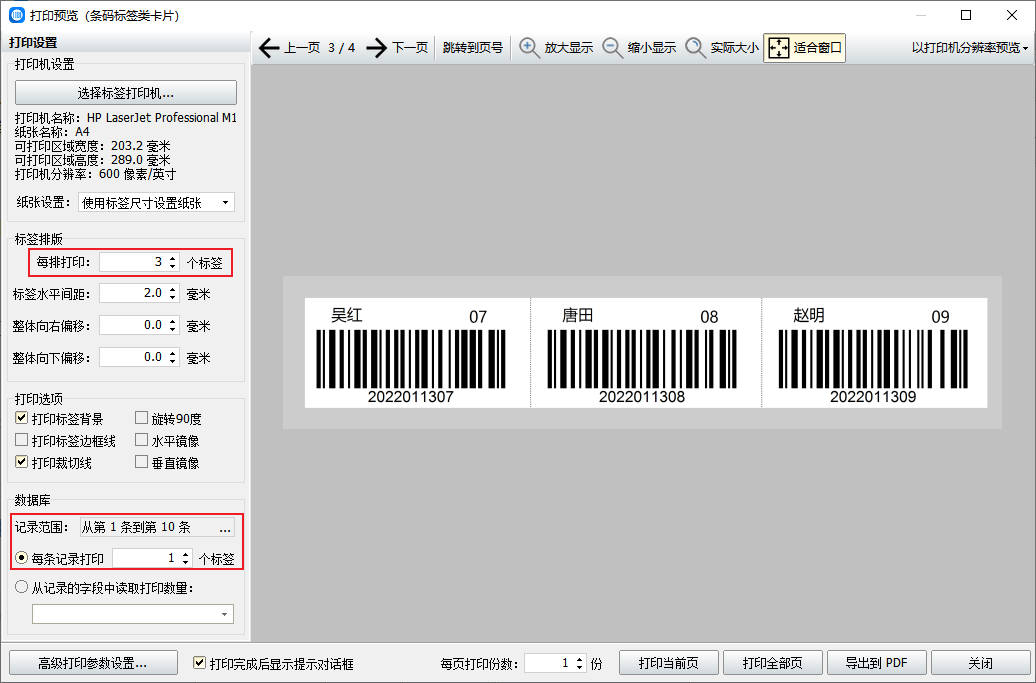Decrease 整体向右偏移 offset value
Image resolution: width=1036 pixels, height=683 pixels.
[172, 329]
